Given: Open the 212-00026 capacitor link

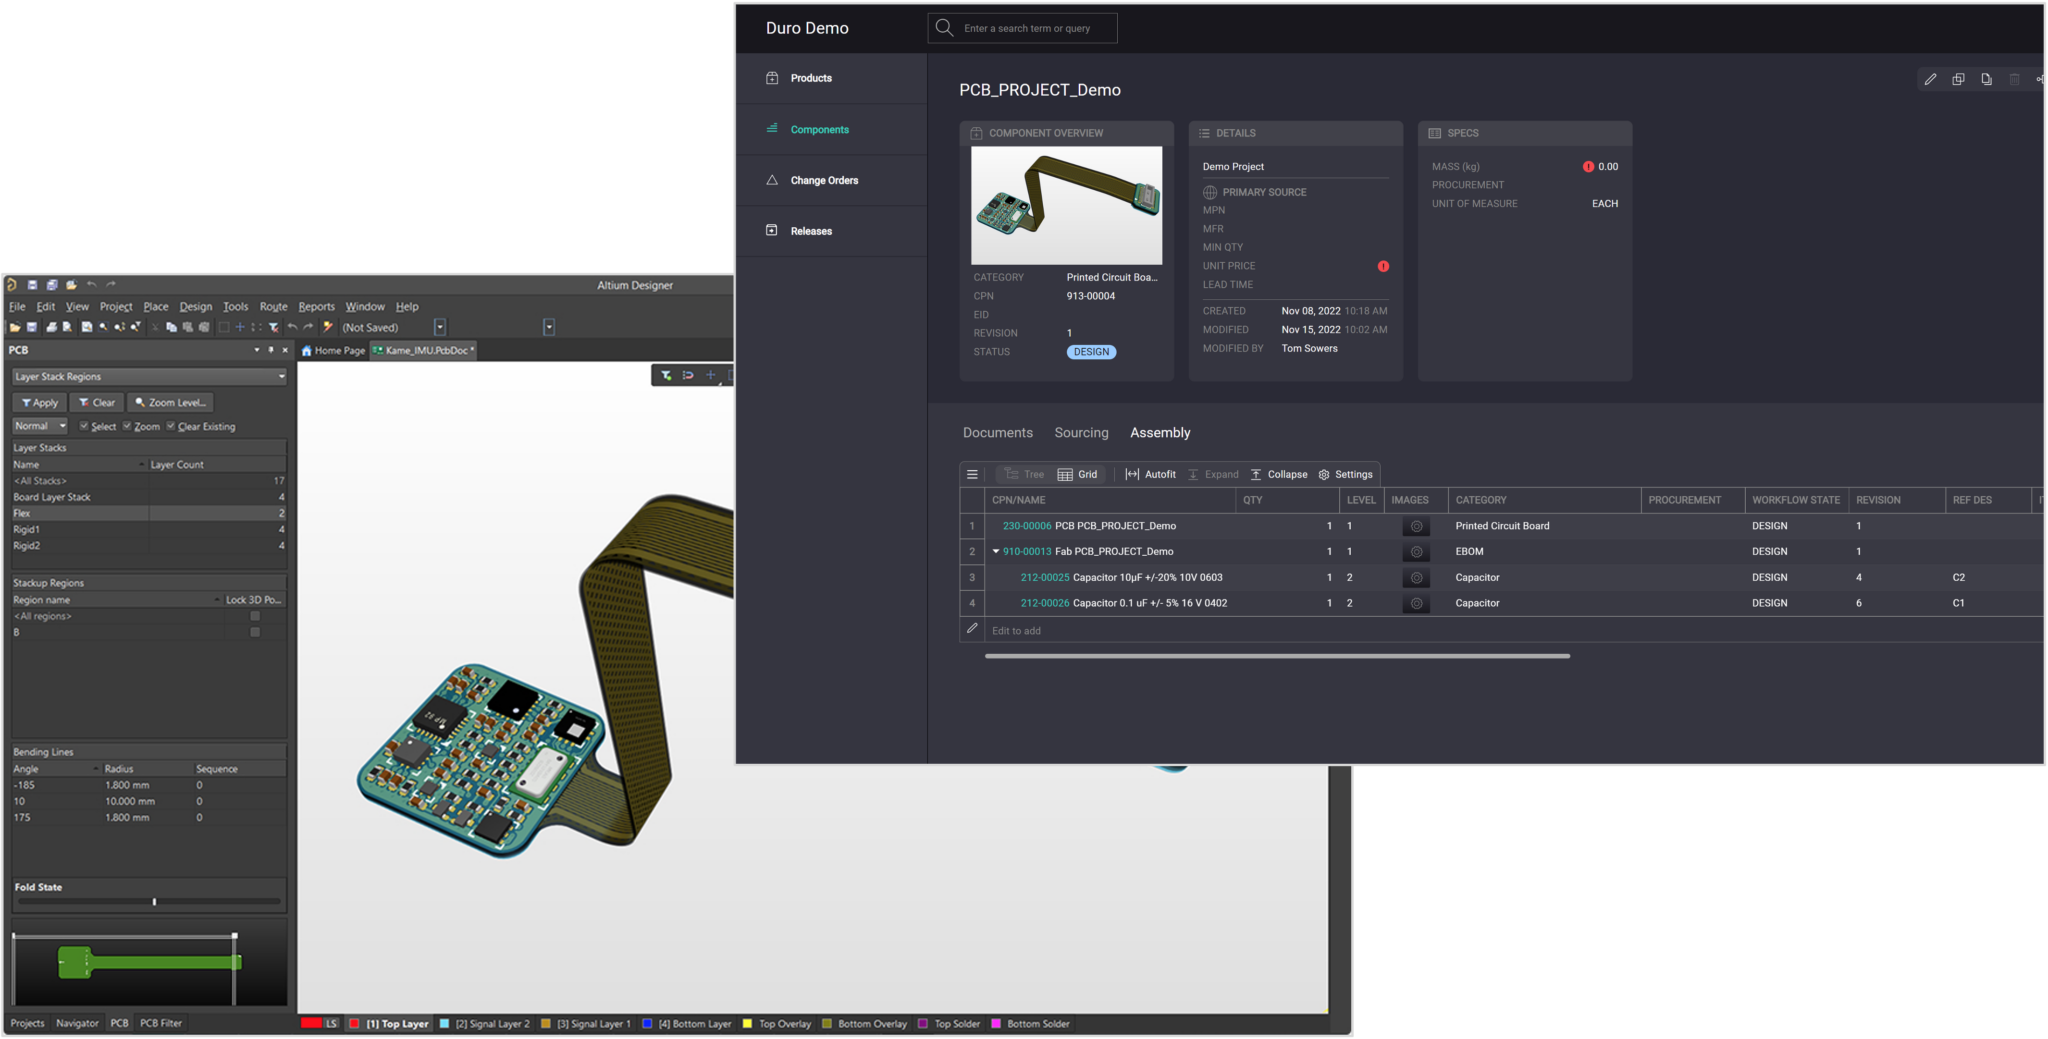Looking at the screenshot, I should [x=1044, y=603].
